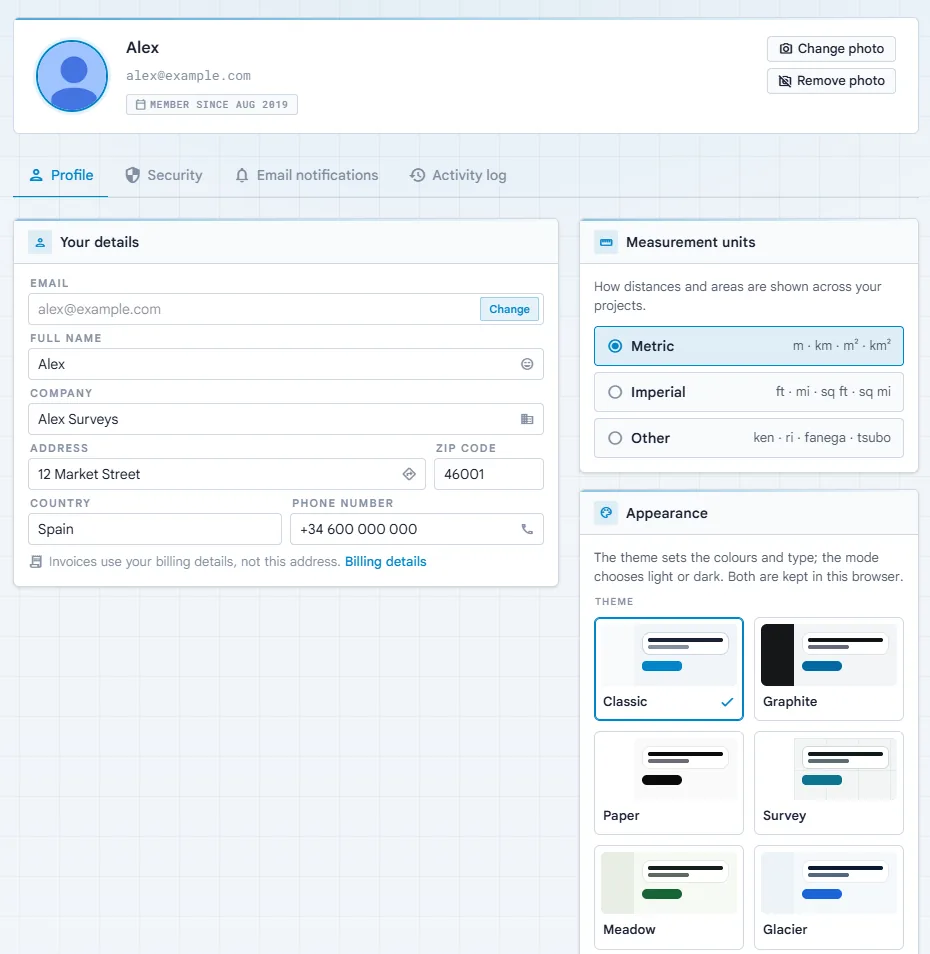
Task: Click the Appearance palette icon
Action: pos(606,513)
